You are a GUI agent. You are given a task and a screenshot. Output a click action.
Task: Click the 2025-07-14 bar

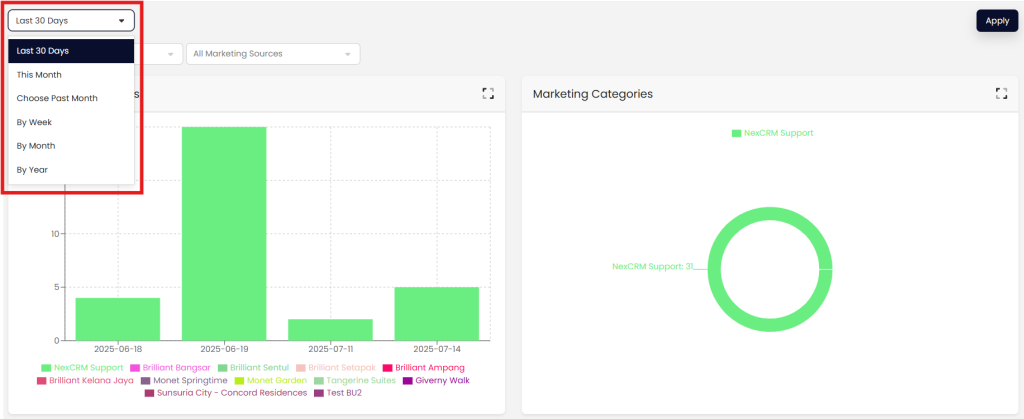[x=437, y=313]
